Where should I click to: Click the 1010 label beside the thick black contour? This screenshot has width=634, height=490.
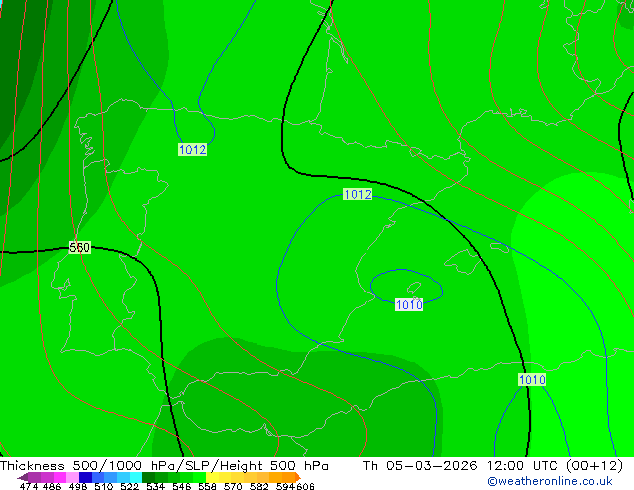[x=532, y=380]
